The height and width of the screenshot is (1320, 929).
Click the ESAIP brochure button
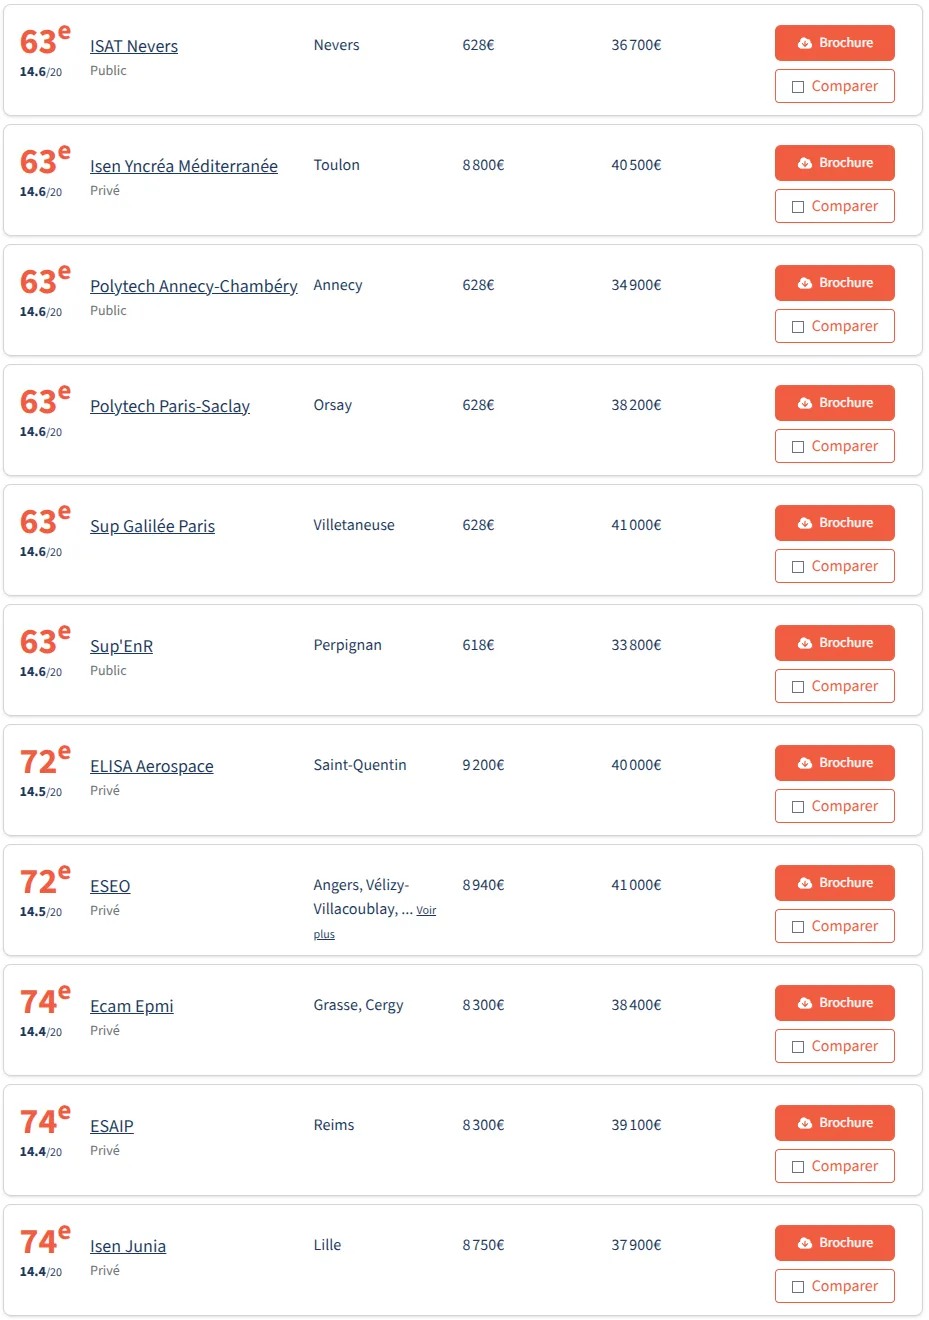coord(834,1123)
